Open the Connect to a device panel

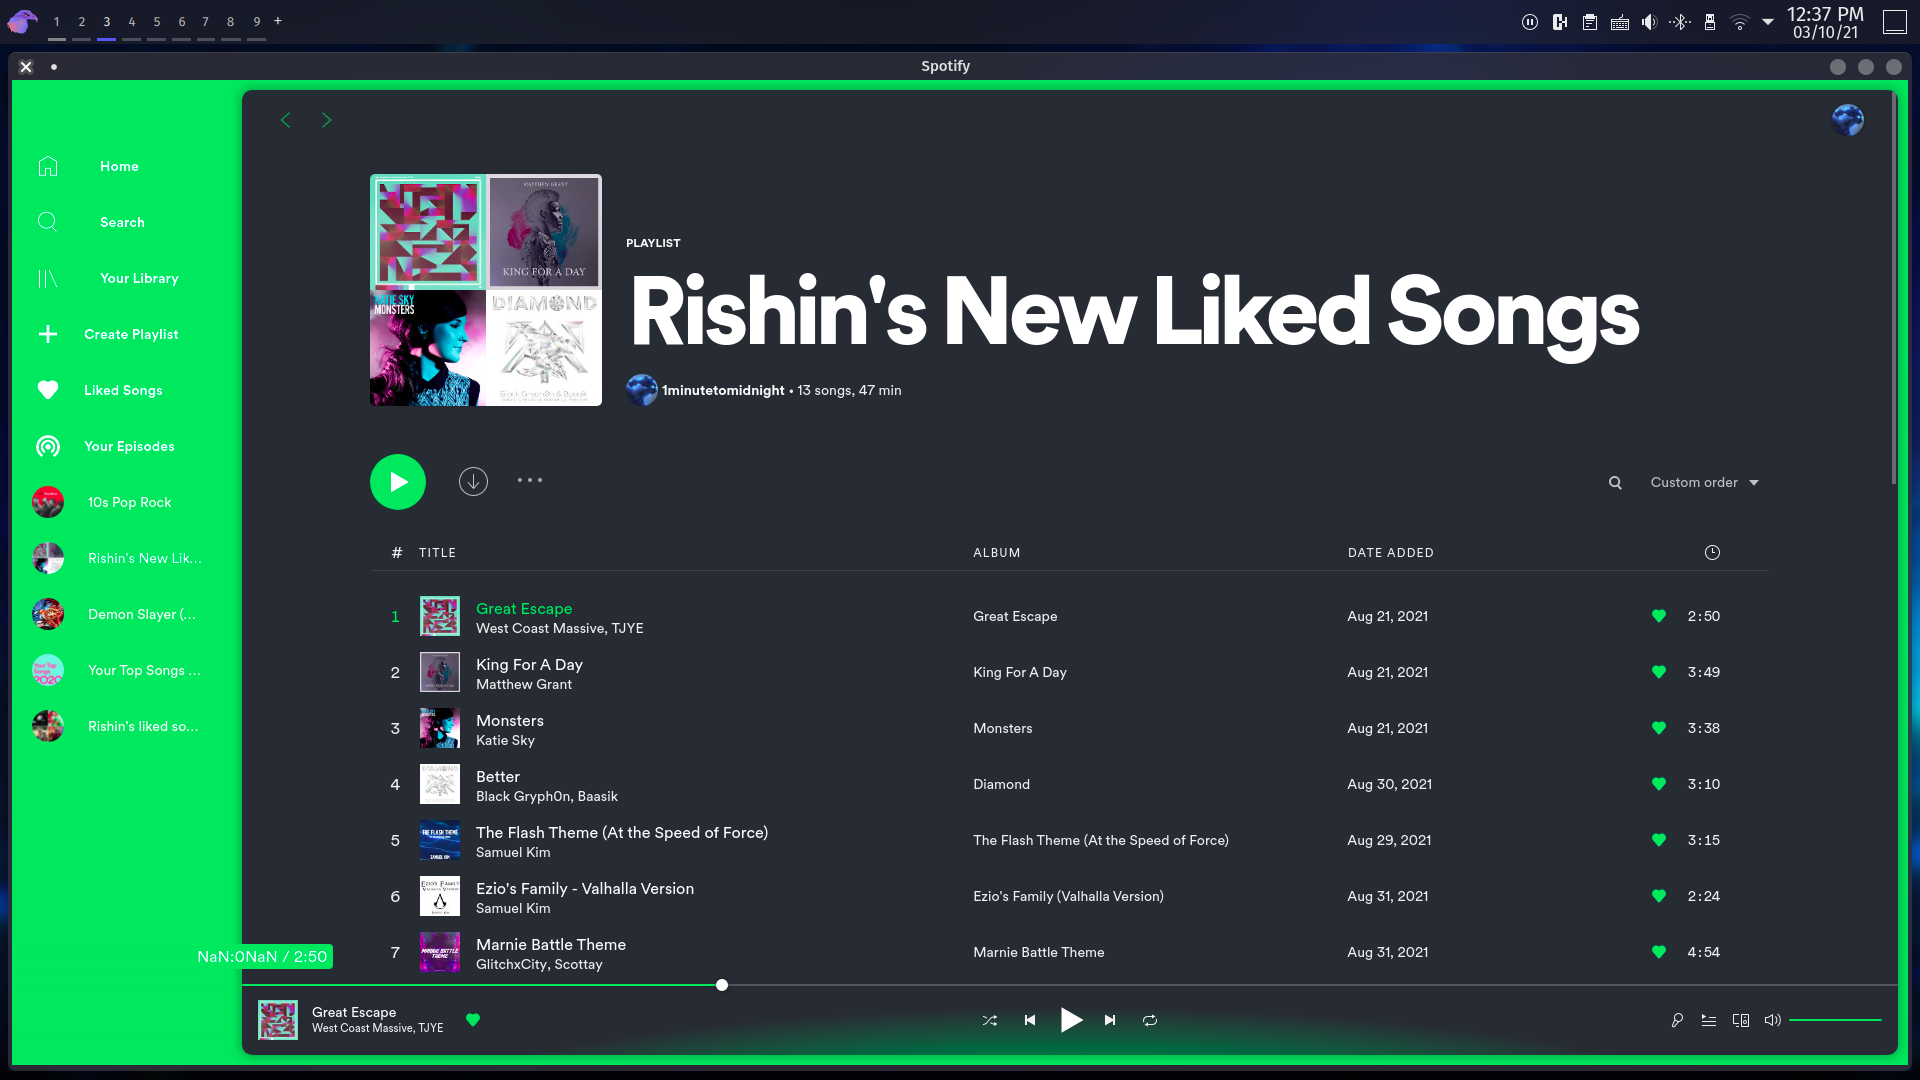[x=1741, y=1020]
